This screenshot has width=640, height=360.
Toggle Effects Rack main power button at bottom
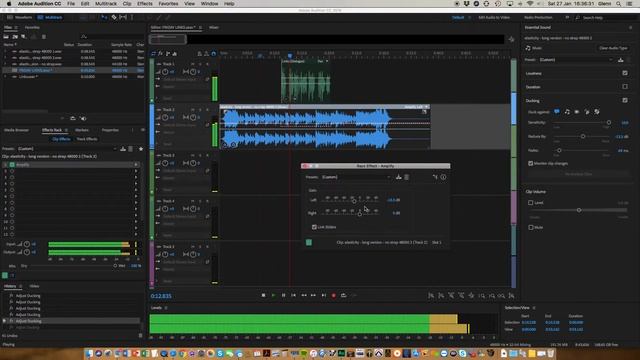[5, 275]
